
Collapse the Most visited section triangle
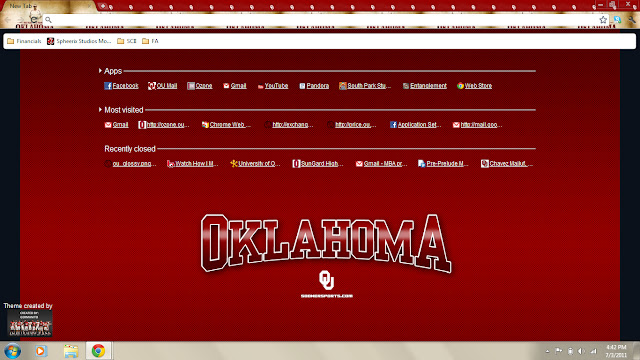pyautogui.click(x=100, y=109)
